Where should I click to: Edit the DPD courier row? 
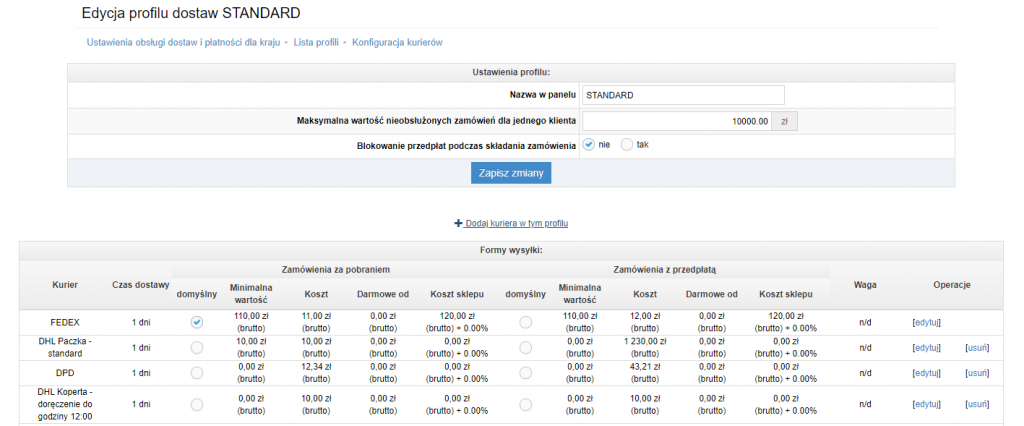(x=926, y=372)
